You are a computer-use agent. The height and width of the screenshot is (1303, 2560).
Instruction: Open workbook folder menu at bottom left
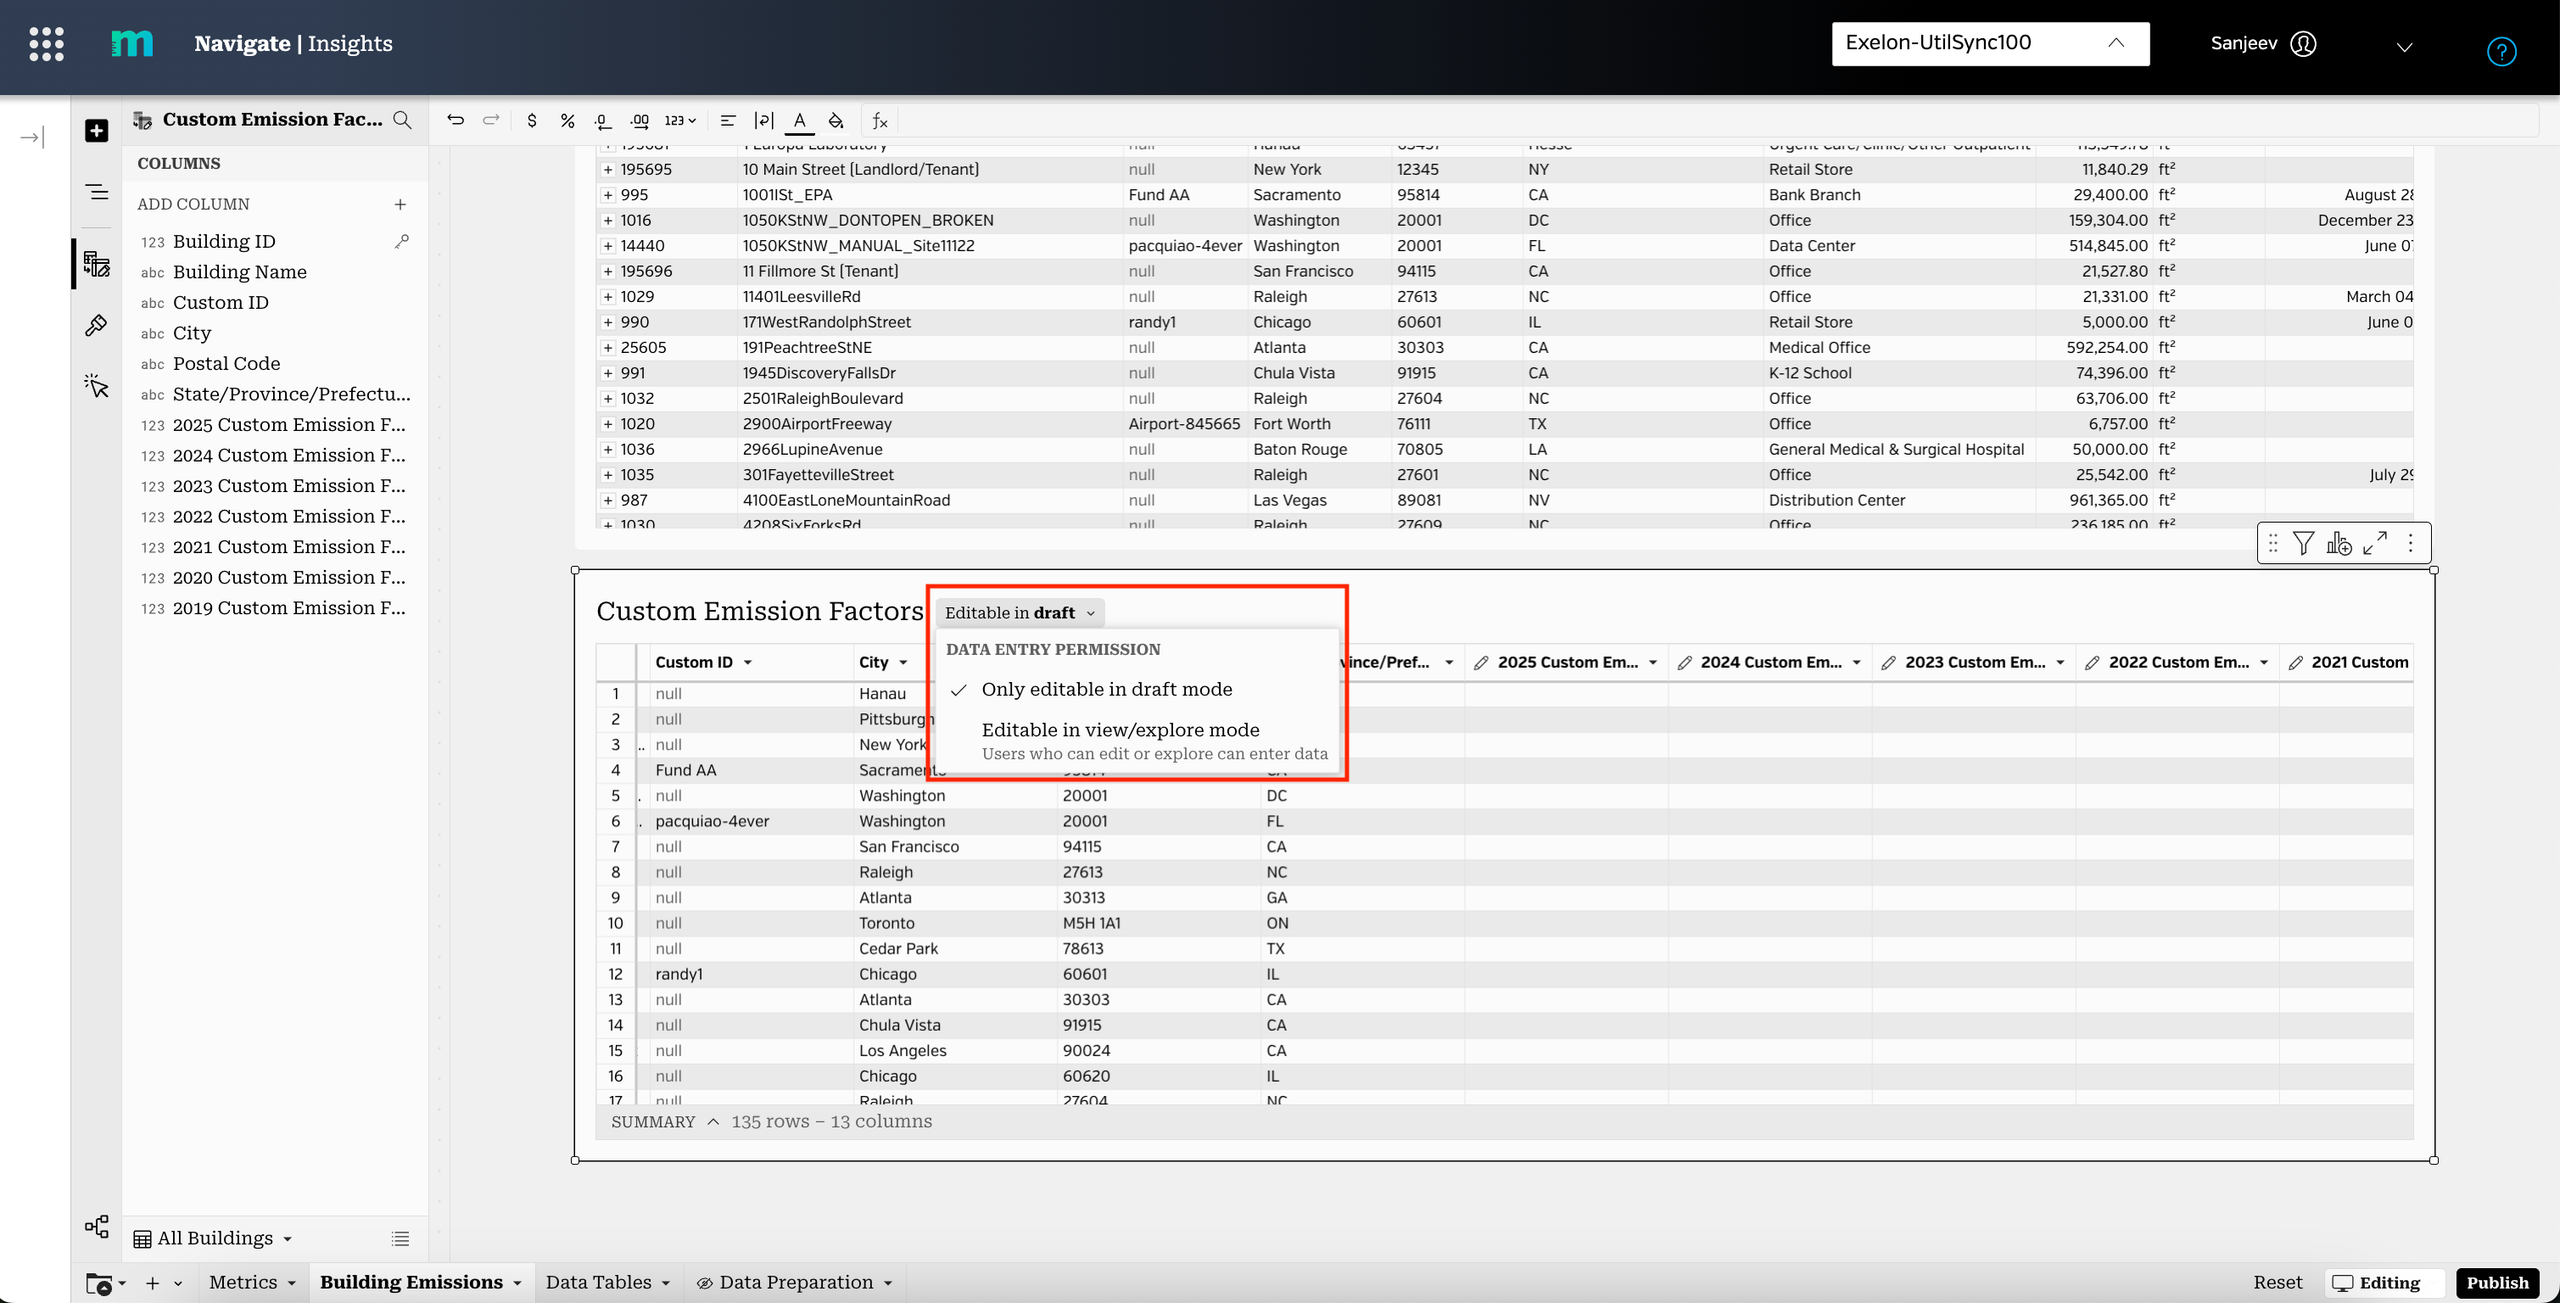(105, 1284)
